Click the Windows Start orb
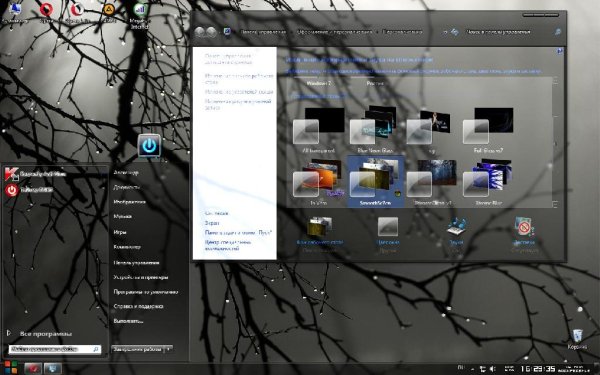This screenshot has height=375, width=600. click(x=11, y=368)
